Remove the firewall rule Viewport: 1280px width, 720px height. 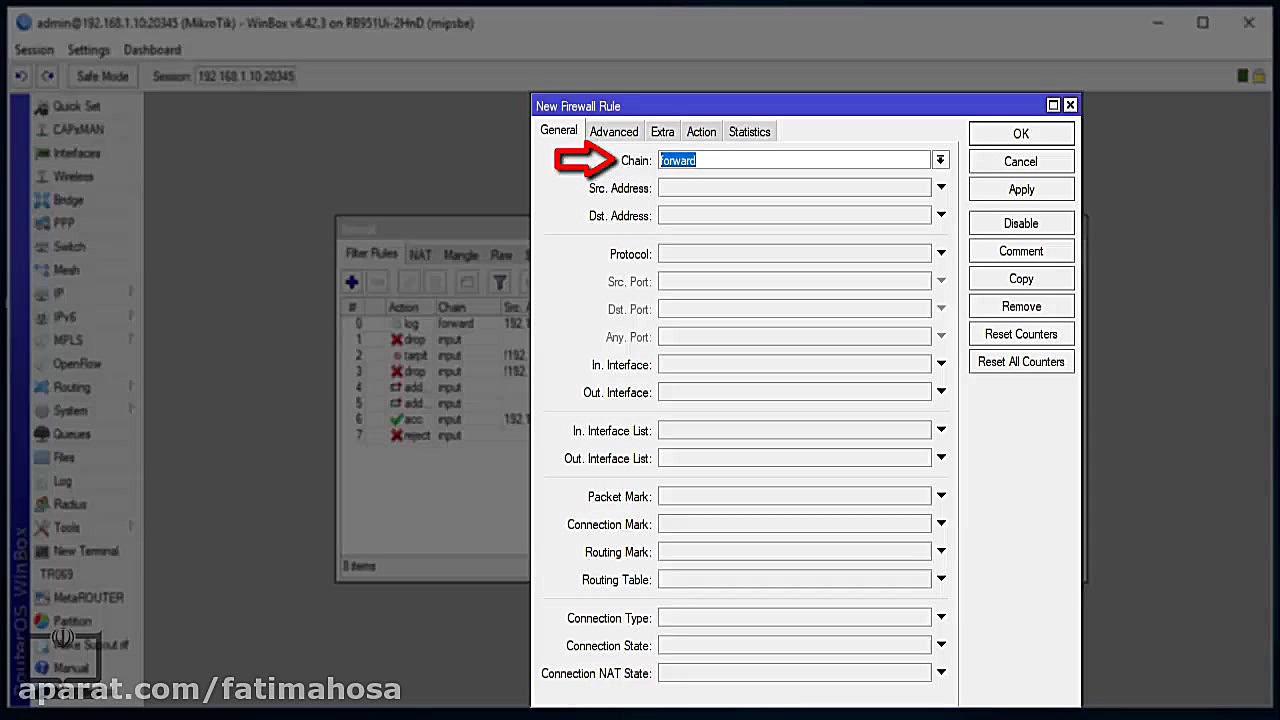point(1021,307)
